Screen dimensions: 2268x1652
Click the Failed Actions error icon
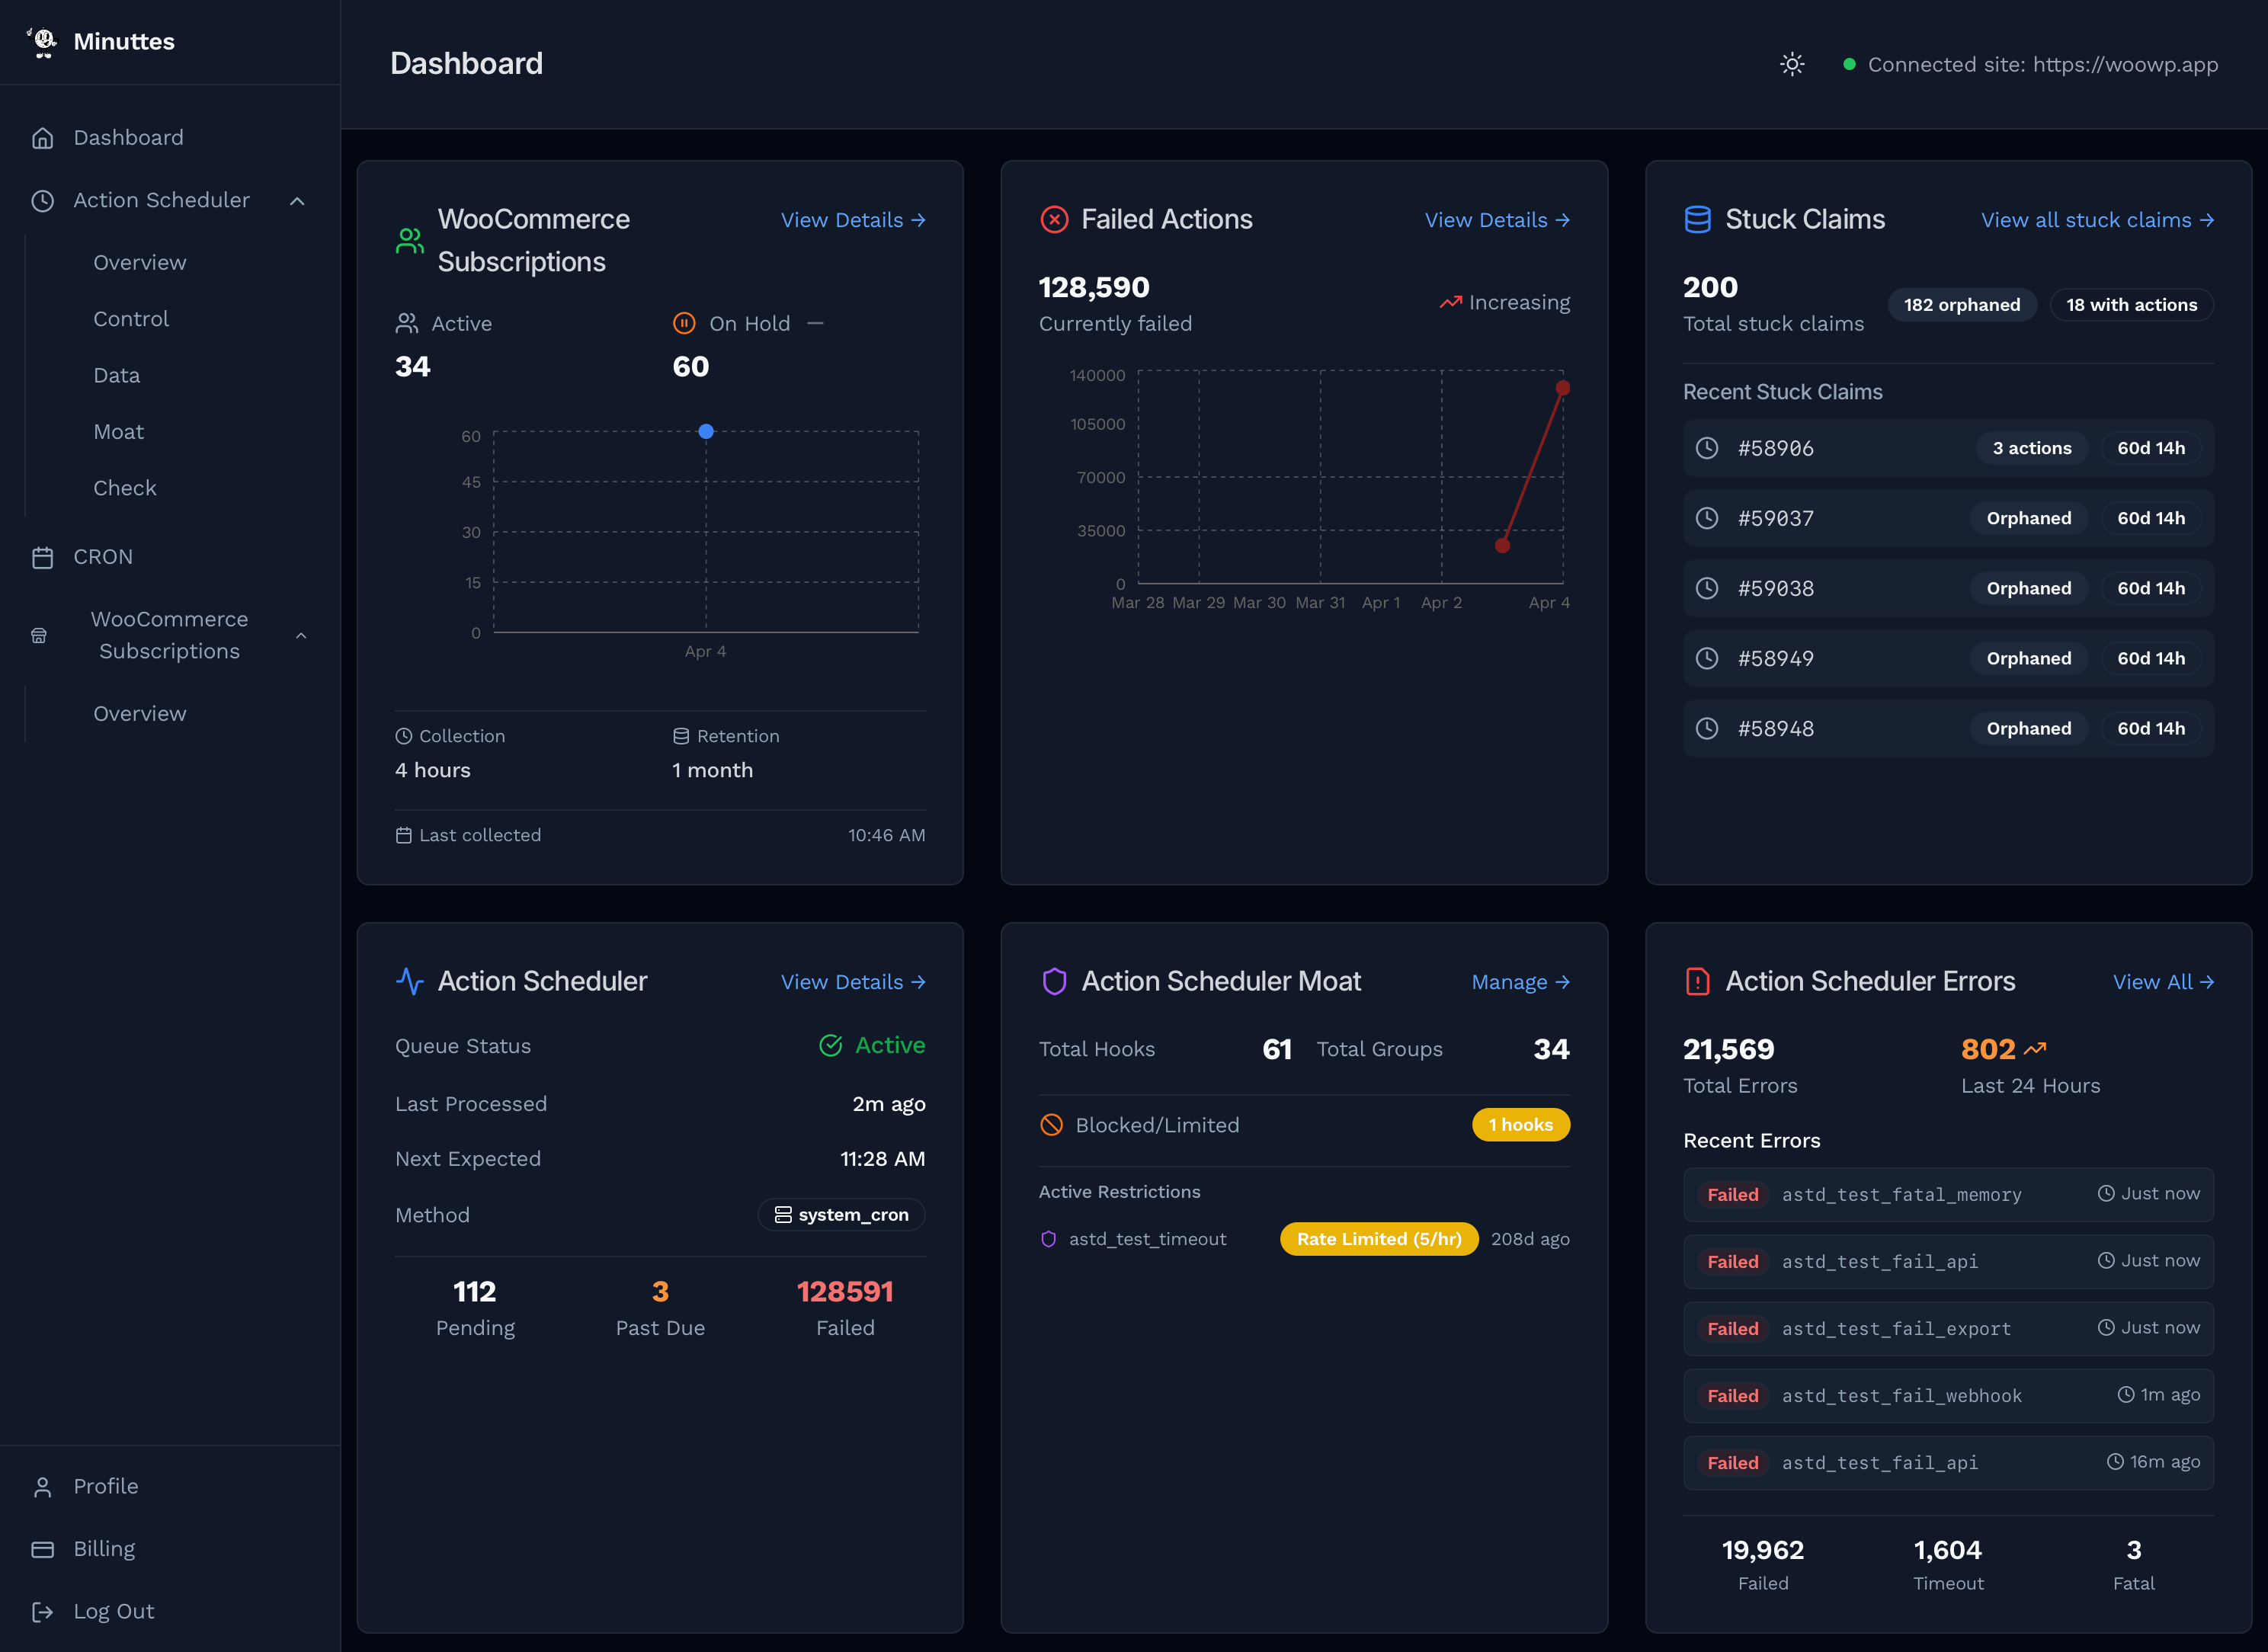coord(1054,219)
